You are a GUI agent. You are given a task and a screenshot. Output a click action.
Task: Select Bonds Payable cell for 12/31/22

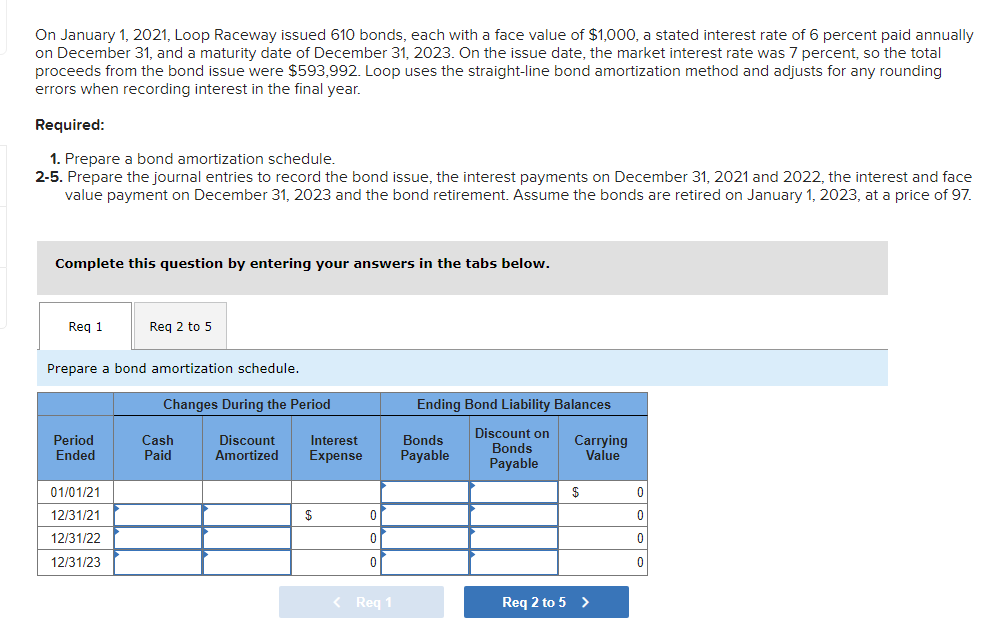(x=425, y=538)
